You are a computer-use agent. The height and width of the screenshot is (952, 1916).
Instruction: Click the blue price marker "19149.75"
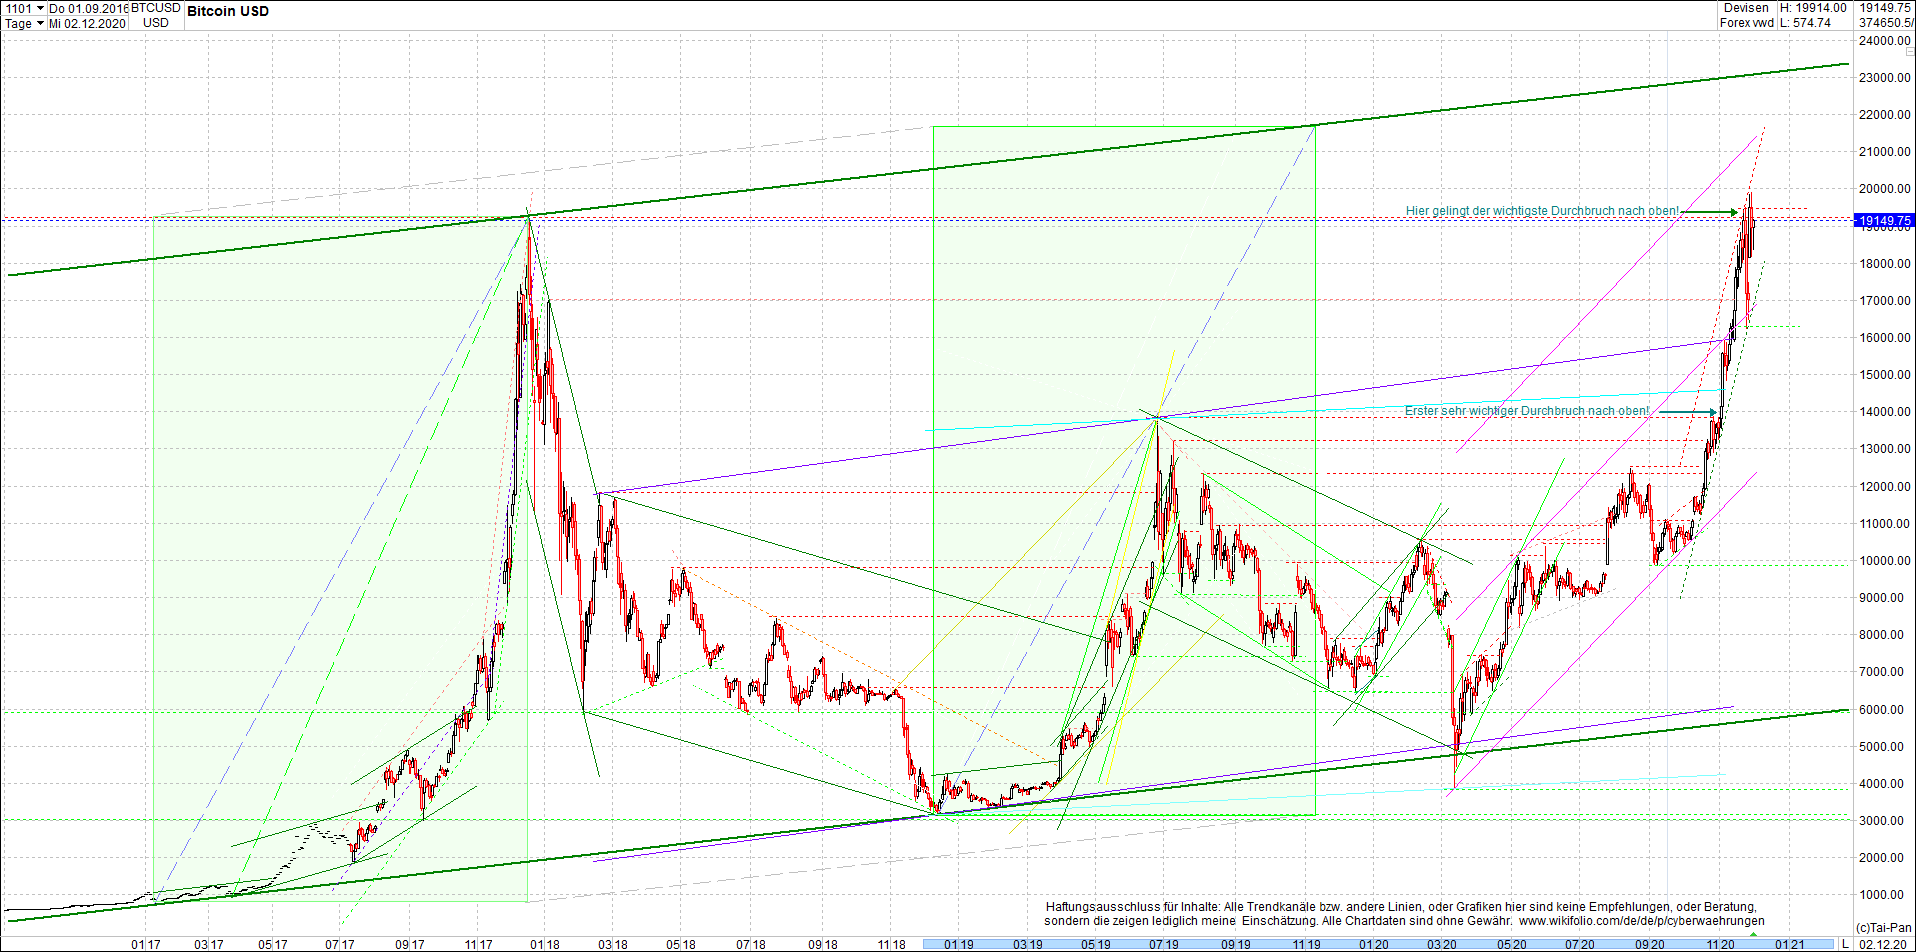point(1886,220)
